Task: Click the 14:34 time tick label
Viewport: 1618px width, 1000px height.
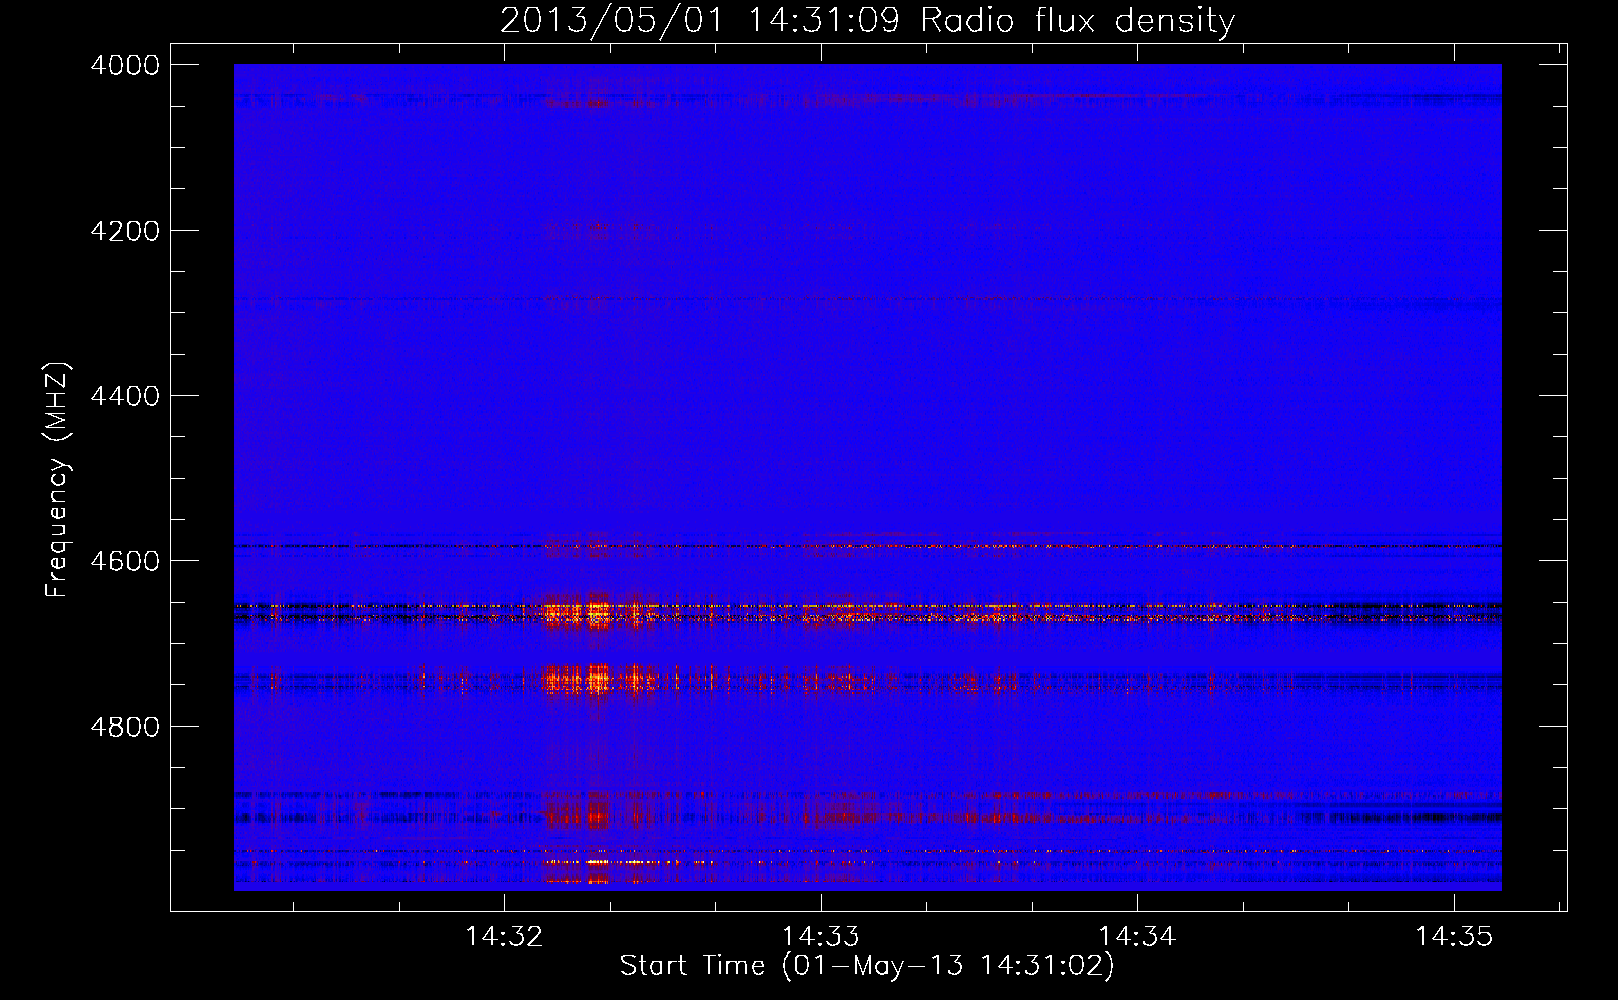Action: [1137, 936]
